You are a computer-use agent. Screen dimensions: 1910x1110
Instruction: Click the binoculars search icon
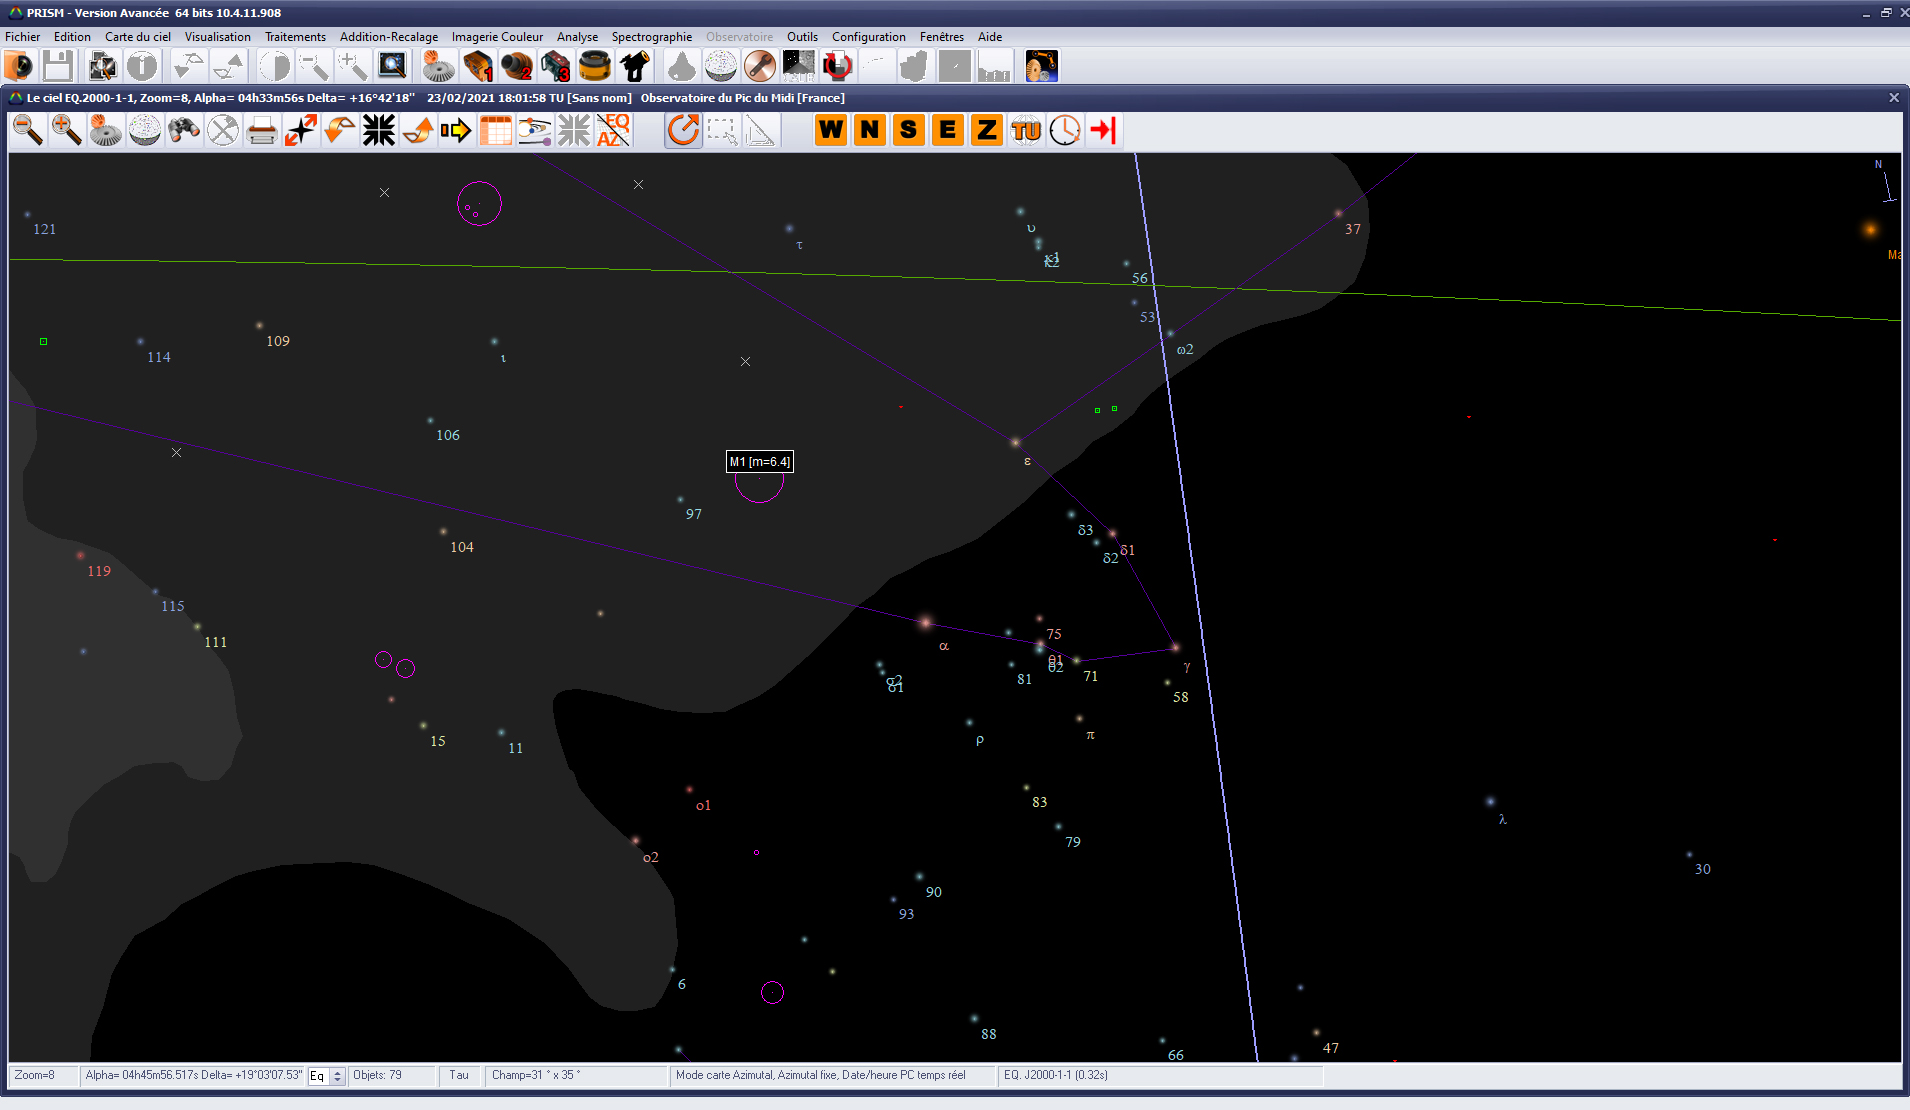(x=184, y=130)
